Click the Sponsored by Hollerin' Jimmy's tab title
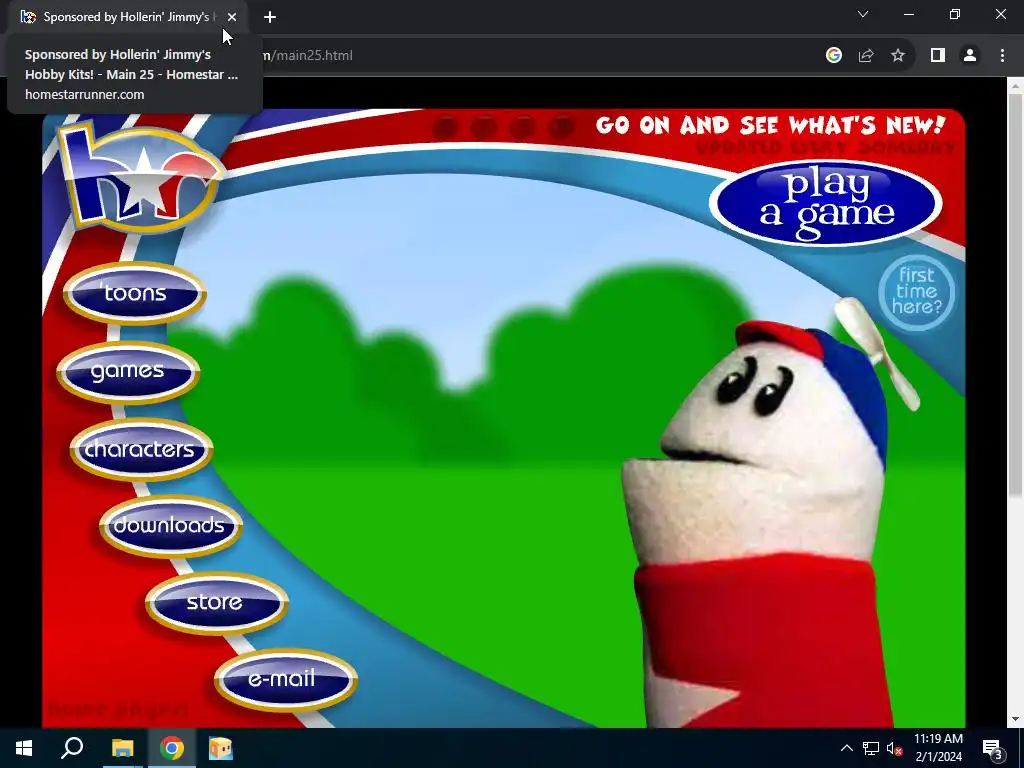 pyautogui.click(x=129, y=17)
